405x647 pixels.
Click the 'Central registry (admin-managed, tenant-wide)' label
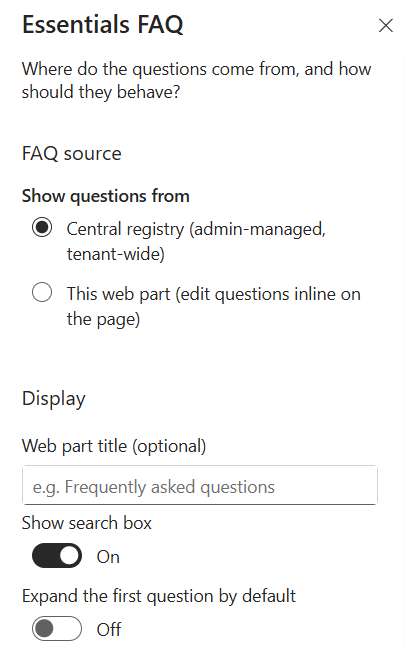tap(196, 241)
